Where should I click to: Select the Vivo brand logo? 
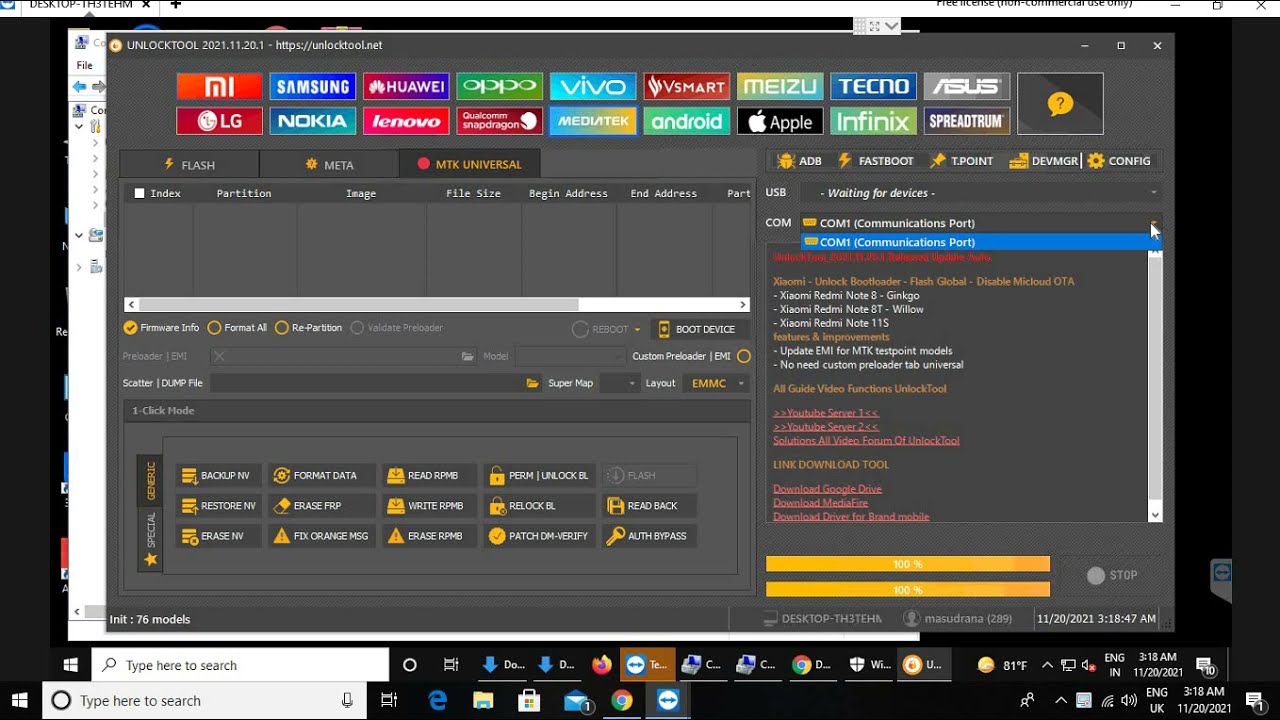[593, 86]
